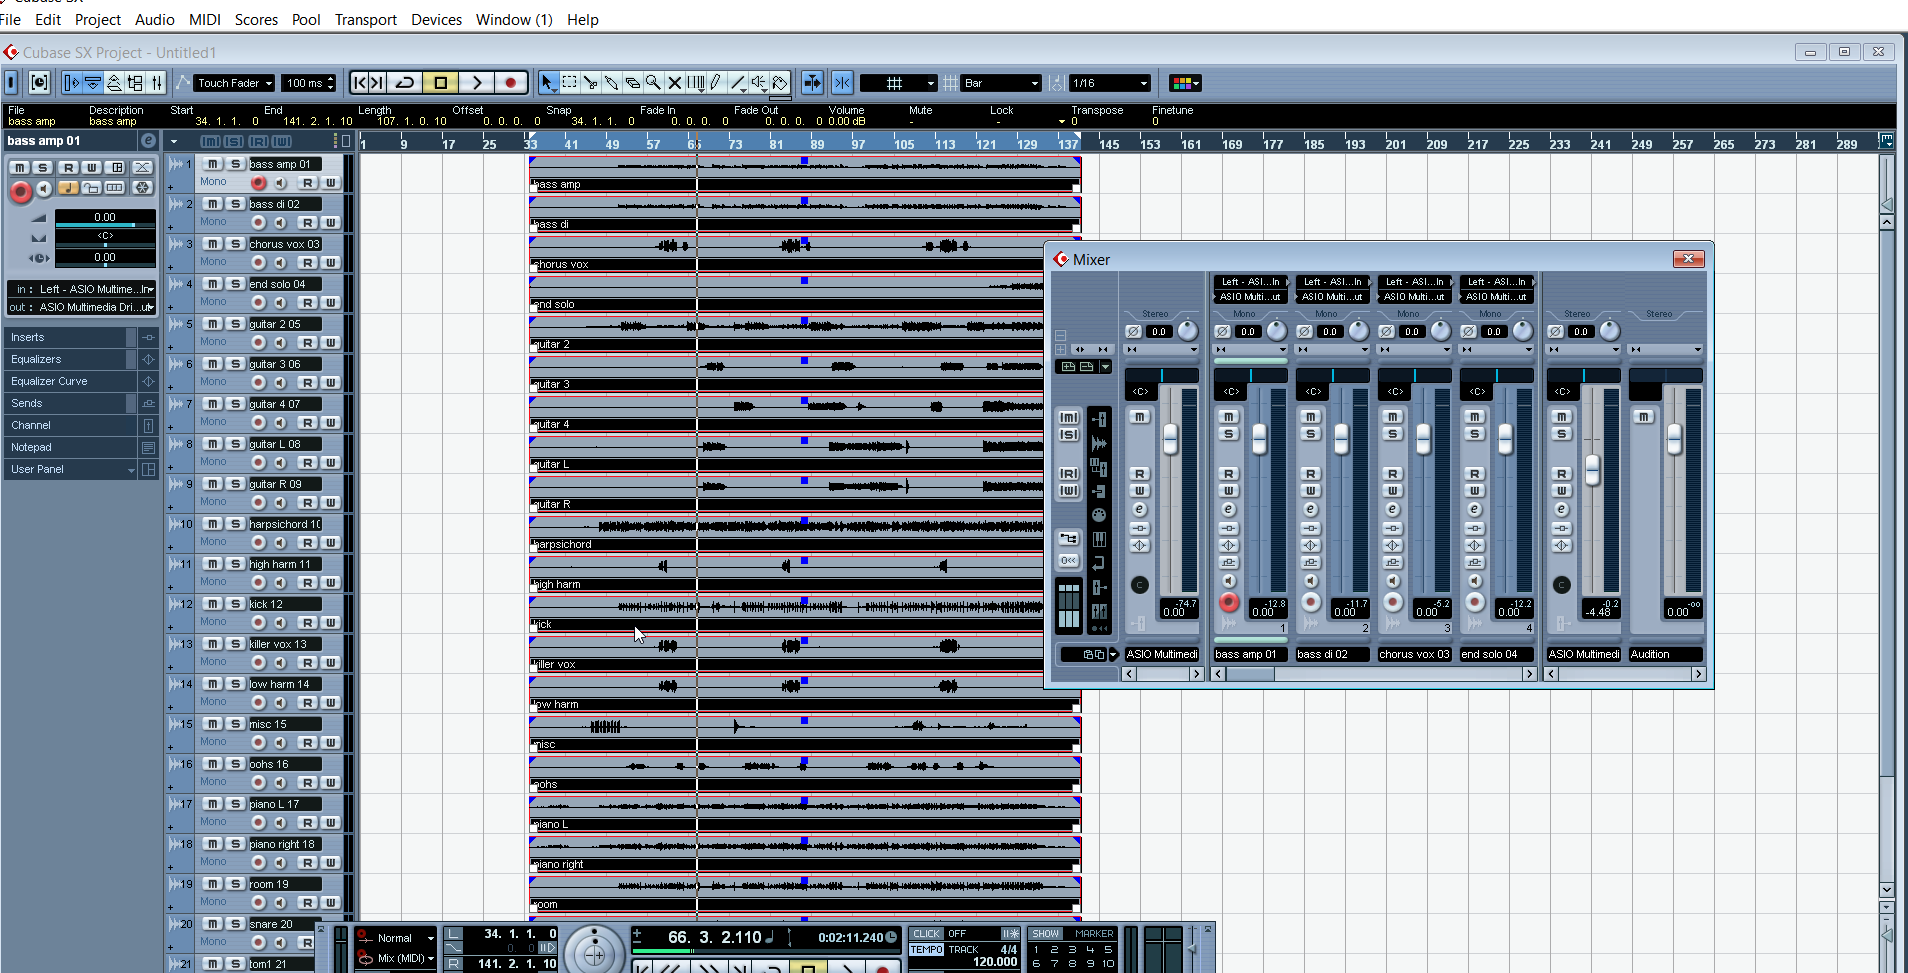Mute chorus vox 03 channel in Mixer
This screenshot has width=1908, height=973.
[x=1392, y=416]
